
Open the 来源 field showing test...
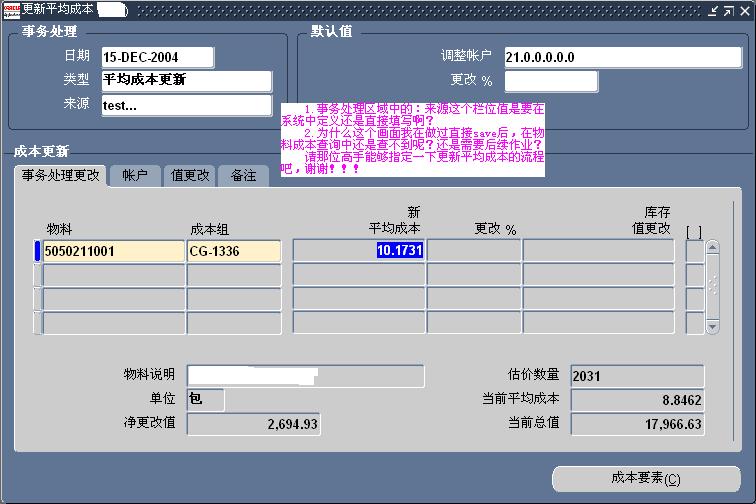(186, 105)
